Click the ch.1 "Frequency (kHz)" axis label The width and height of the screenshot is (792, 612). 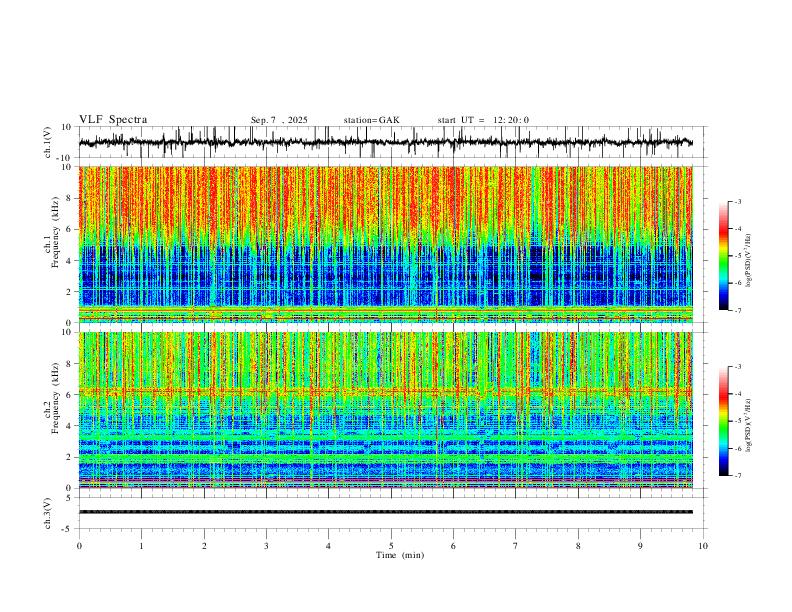[x=55, y=232]
